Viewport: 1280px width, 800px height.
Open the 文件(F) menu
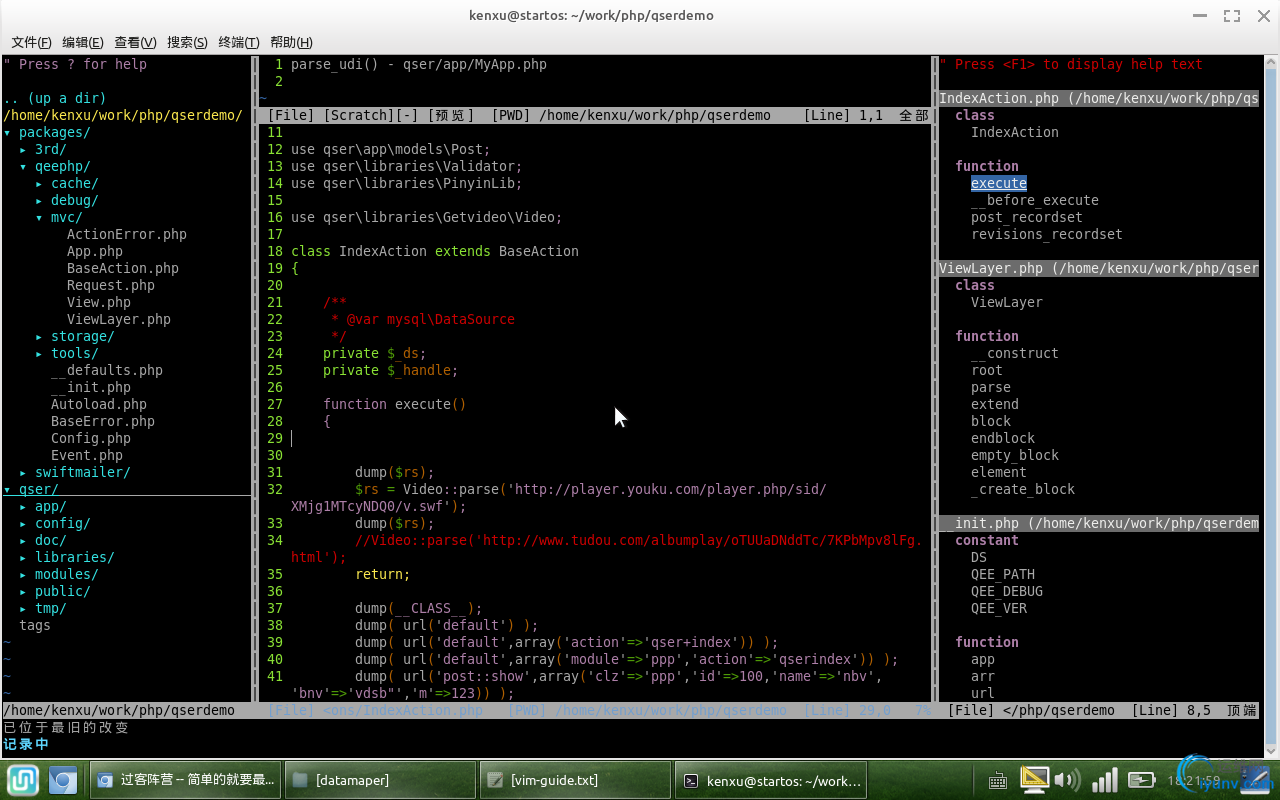point(32,42)
